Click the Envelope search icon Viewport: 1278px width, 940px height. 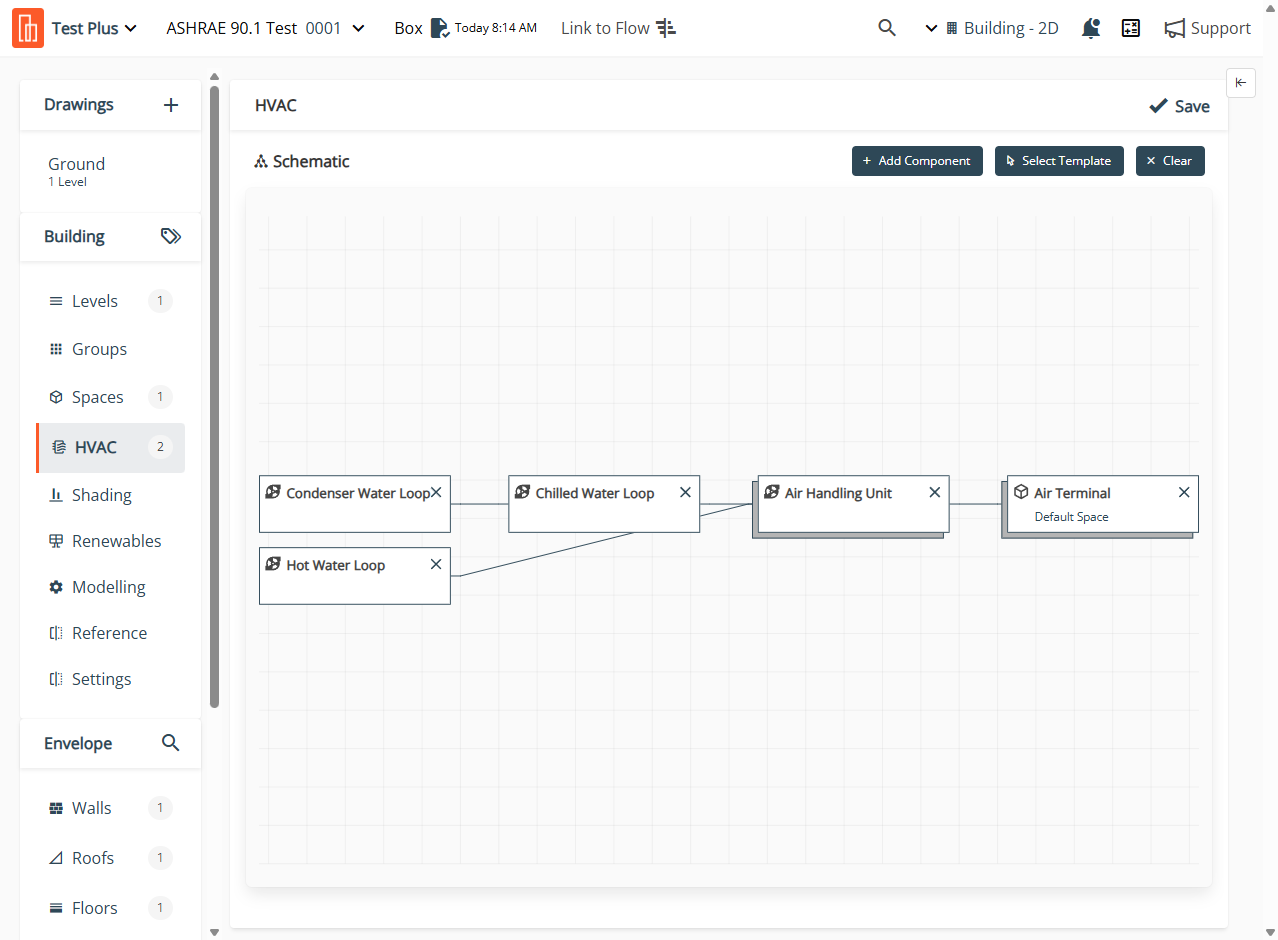pyautogui.click(x=171, y=743)
